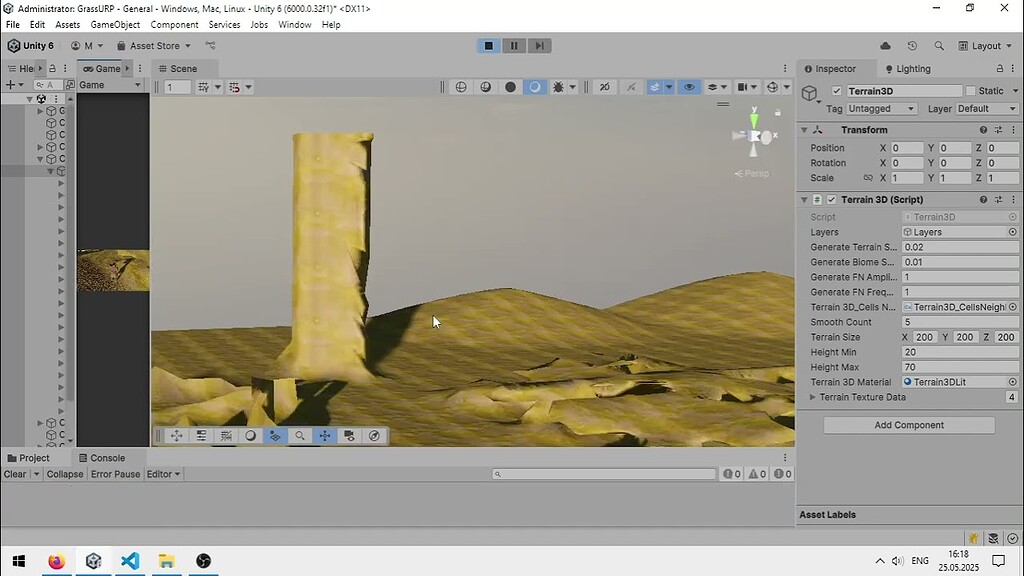Select the Move tool in the scene overlay
This screenshot has width=1024, height=576.
coord(177,435)
